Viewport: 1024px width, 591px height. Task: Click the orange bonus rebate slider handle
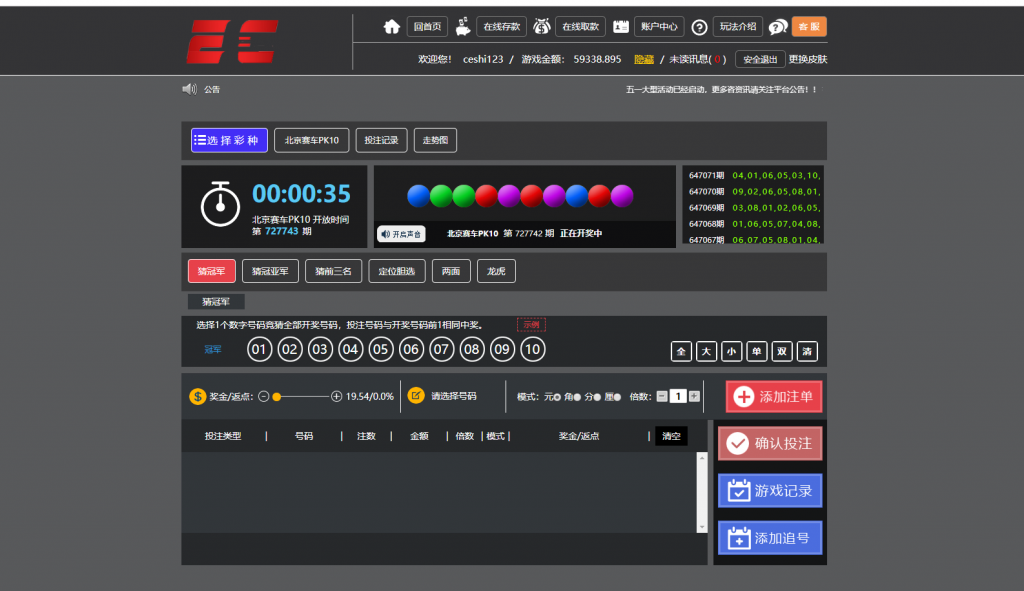(x=277, y=397)
